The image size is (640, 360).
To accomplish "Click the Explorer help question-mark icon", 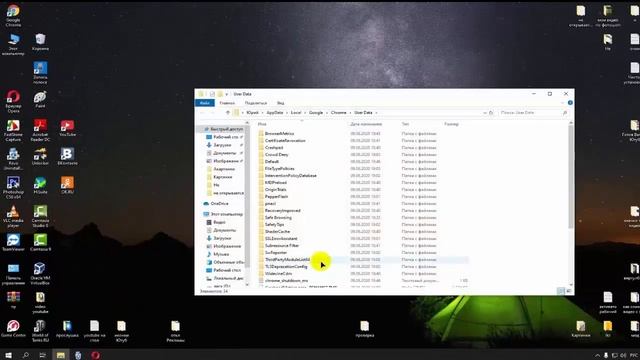I will point(570,103).
